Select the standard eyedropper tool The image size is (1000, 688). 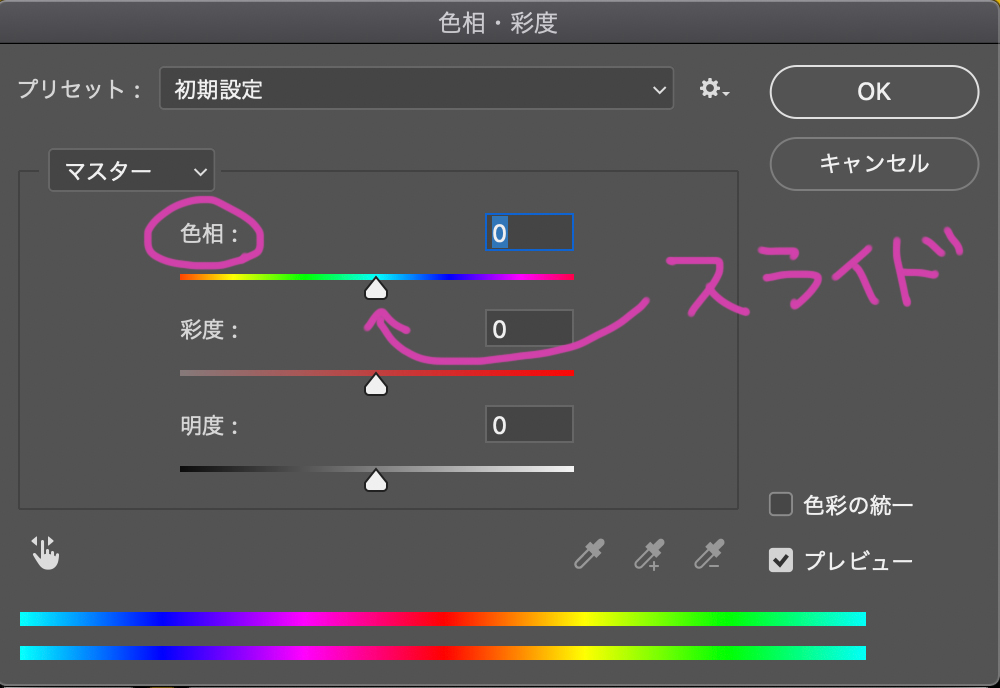(589, 555)
